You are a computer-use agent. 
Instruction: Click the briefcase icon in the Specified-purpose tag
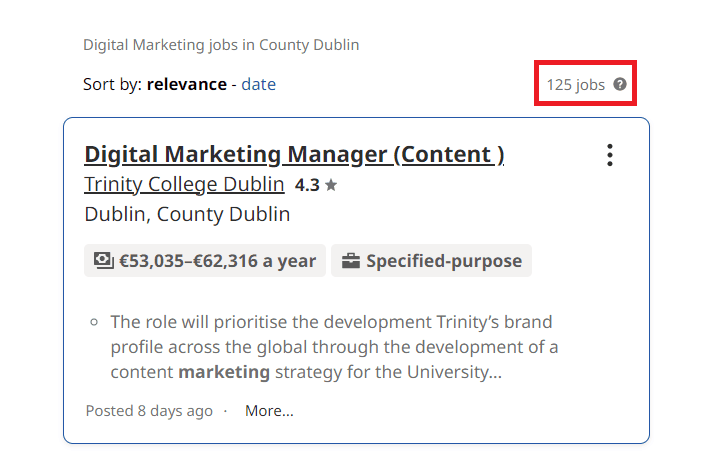pos(351,261)
